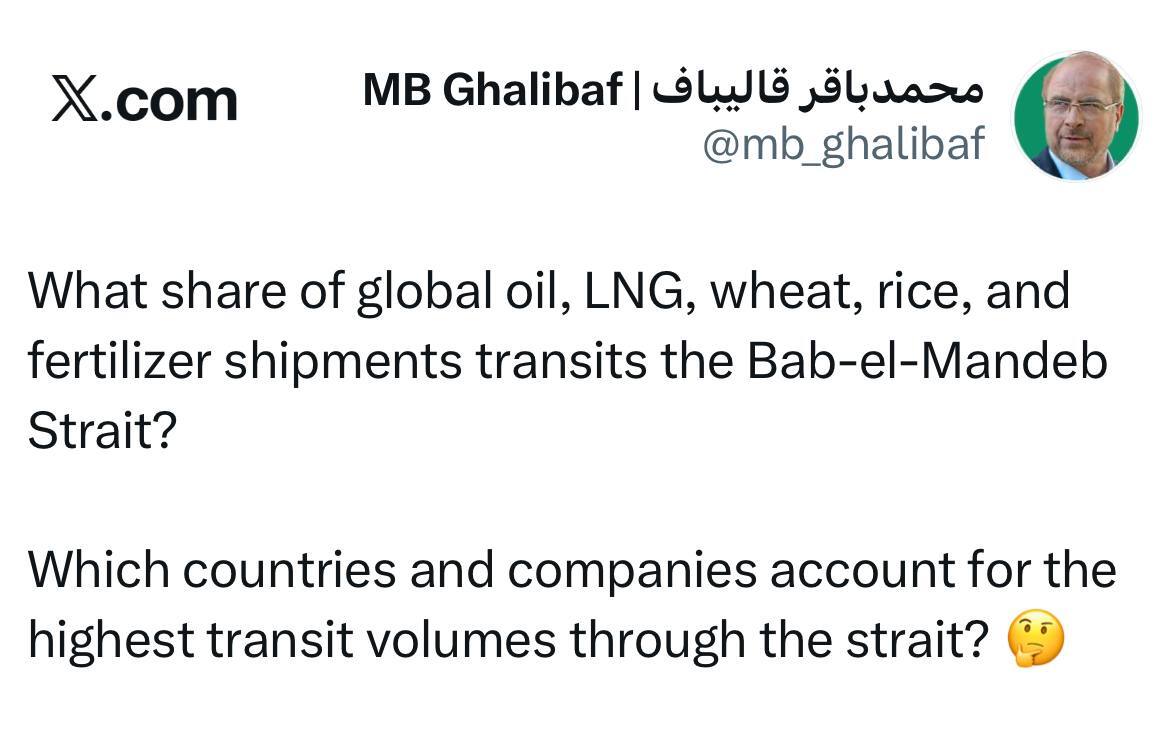Open the @mb_ghalibaf handle link
The width and height of the screenshot is (1170, 750).
[842, 146]
